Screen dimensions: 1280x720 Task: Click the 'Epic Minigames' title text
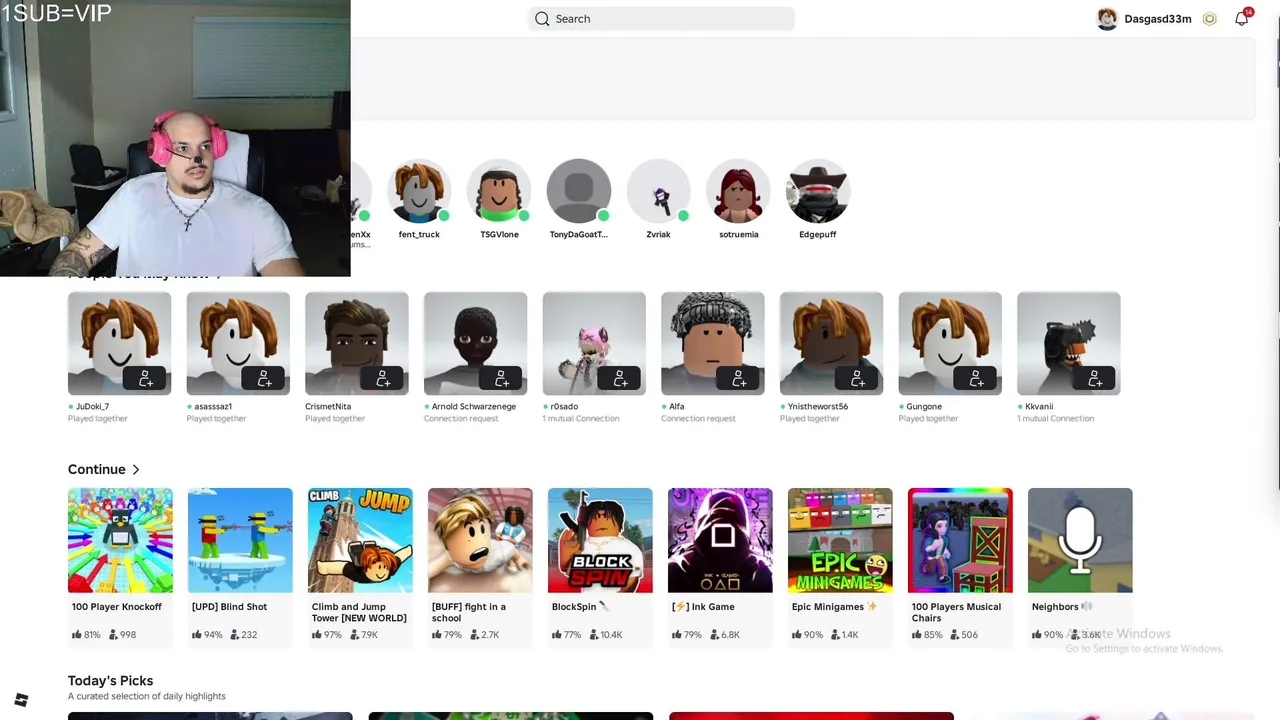(x=828, y=607)
